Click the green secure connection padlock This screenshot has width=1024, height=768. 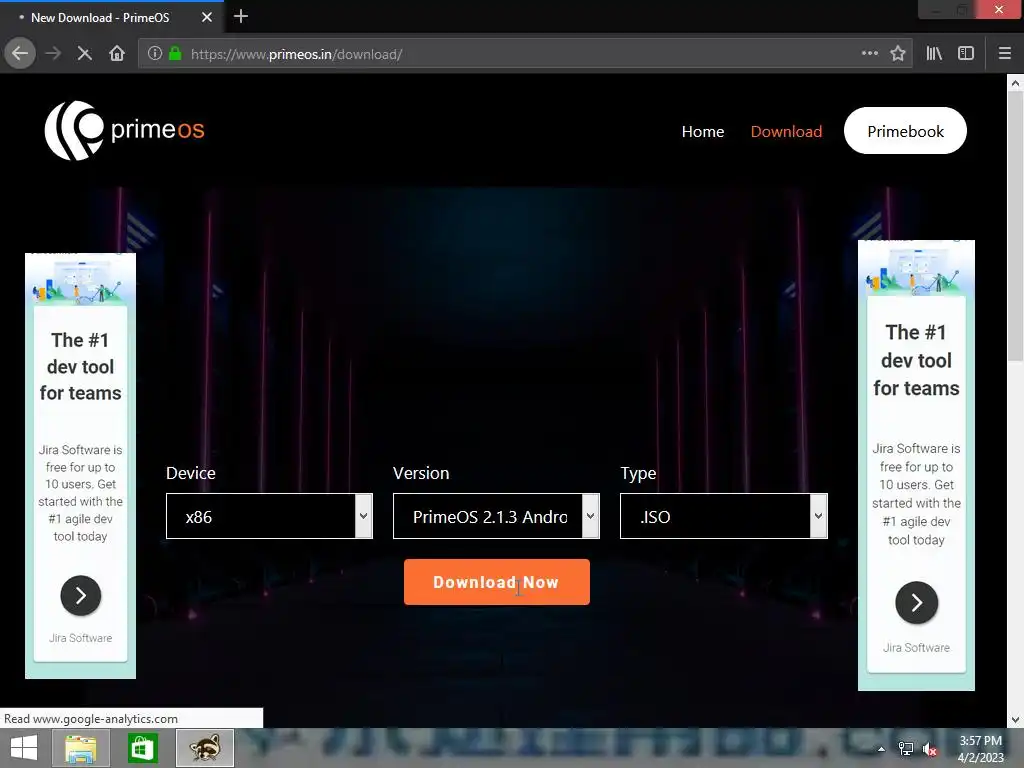pyautogui.click(x=175, y=54)
